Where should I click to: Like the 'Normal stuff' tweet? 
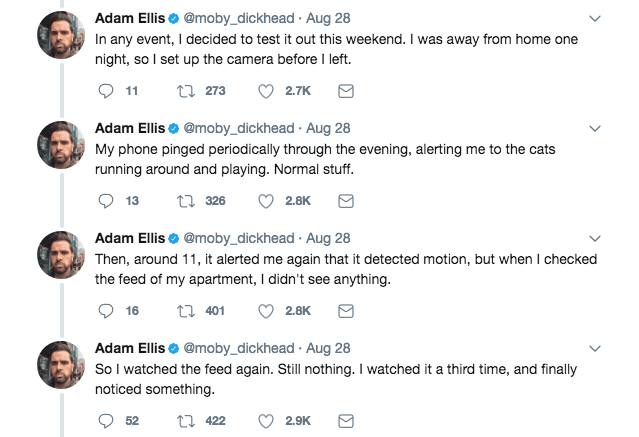[266, 201]
